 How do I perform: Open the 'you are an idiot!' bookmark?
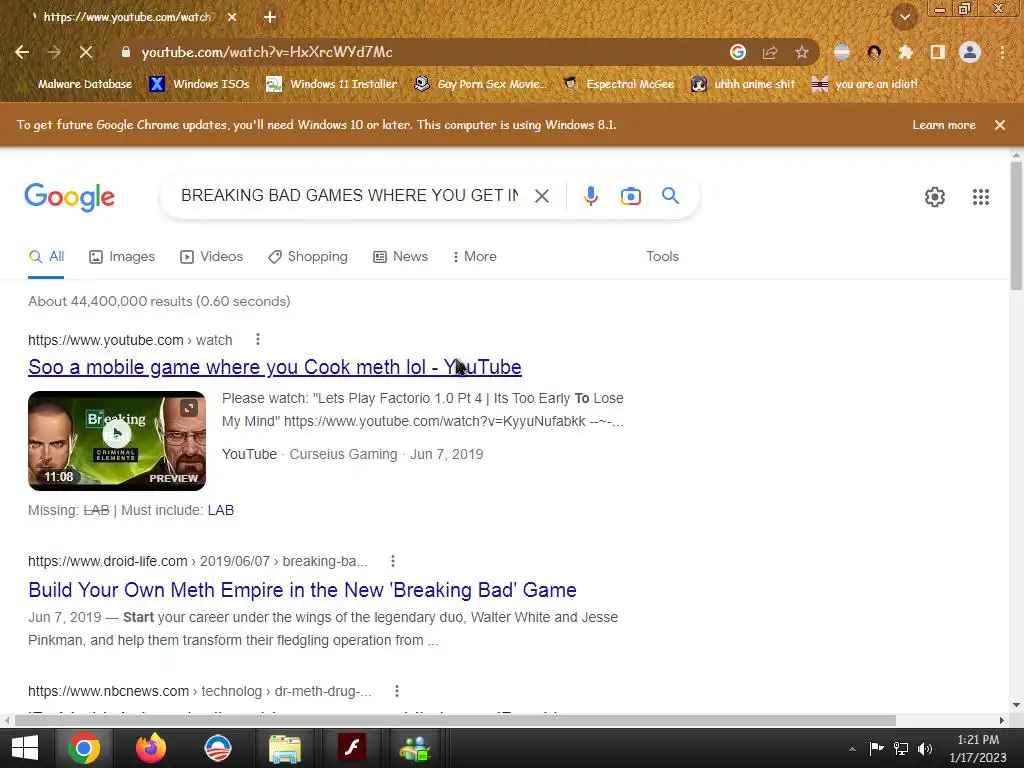coord(865,84)
